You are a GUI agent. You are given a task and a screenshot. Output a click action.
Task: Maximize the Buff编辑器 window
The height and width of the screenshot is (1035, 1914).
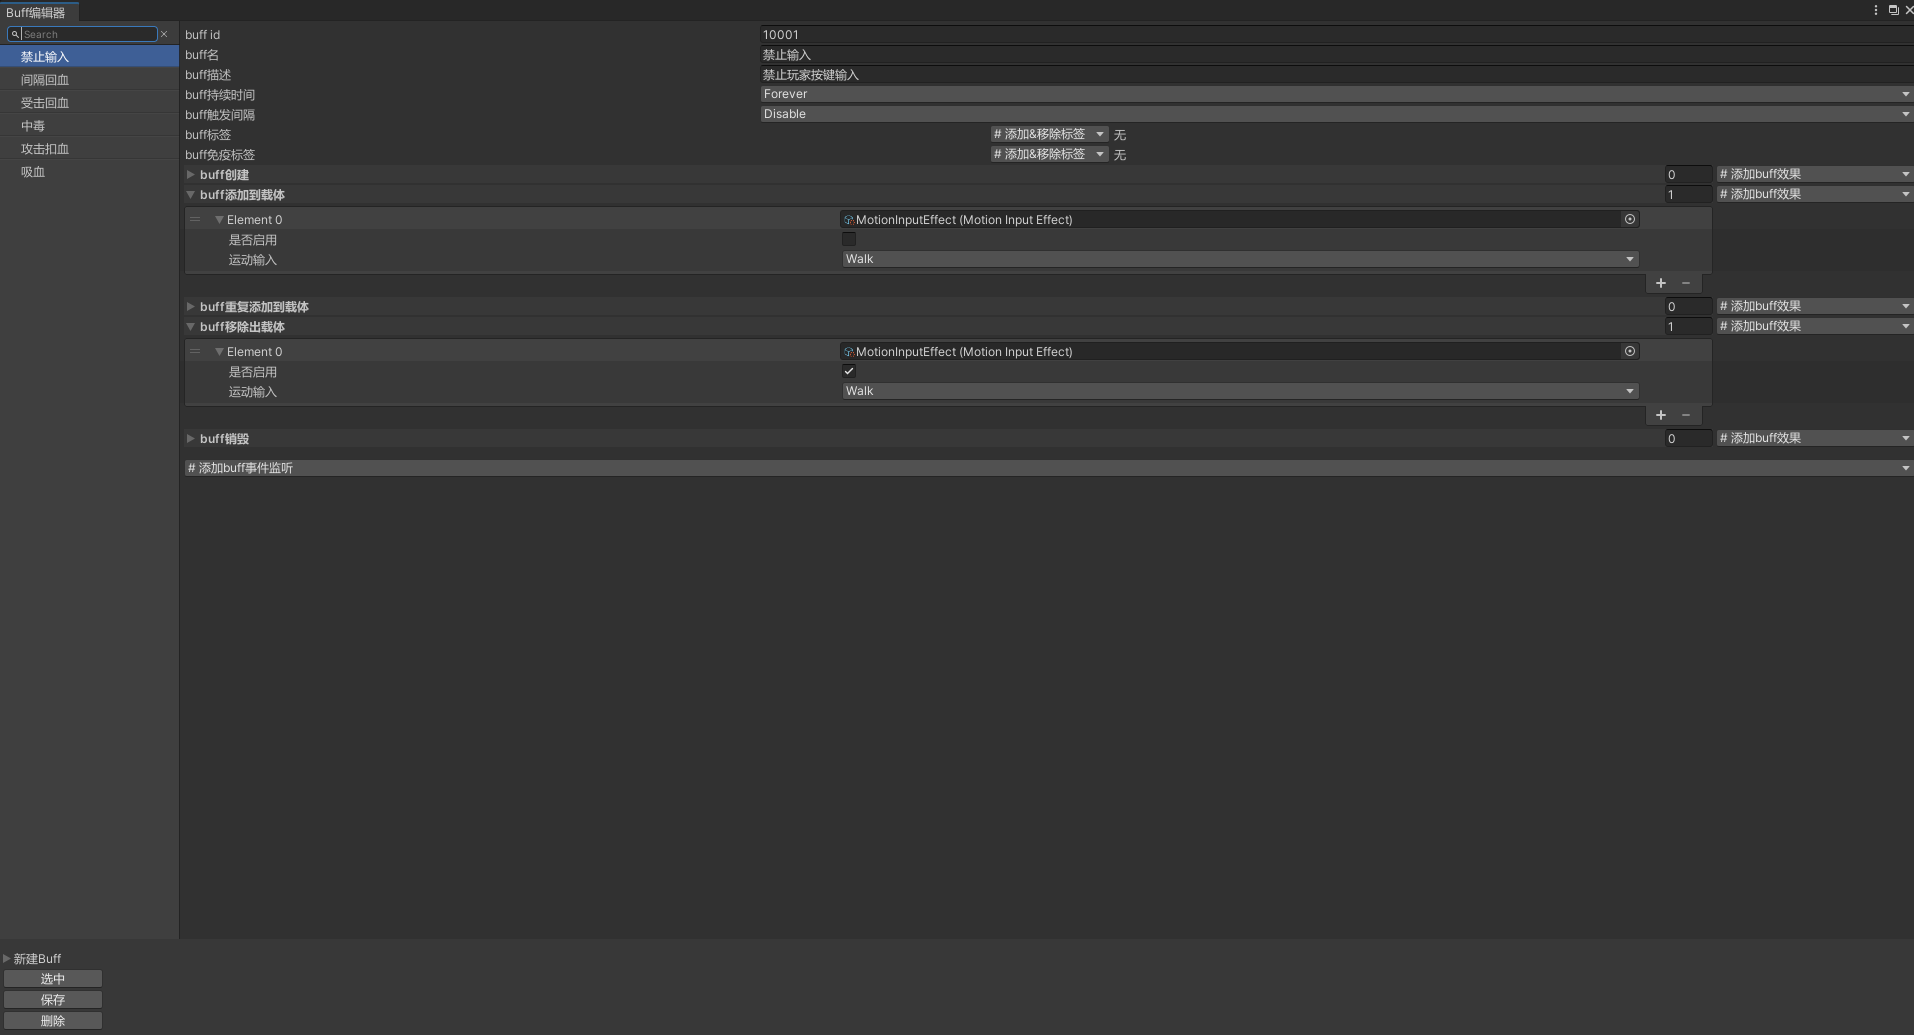[x=1893, y=10]
